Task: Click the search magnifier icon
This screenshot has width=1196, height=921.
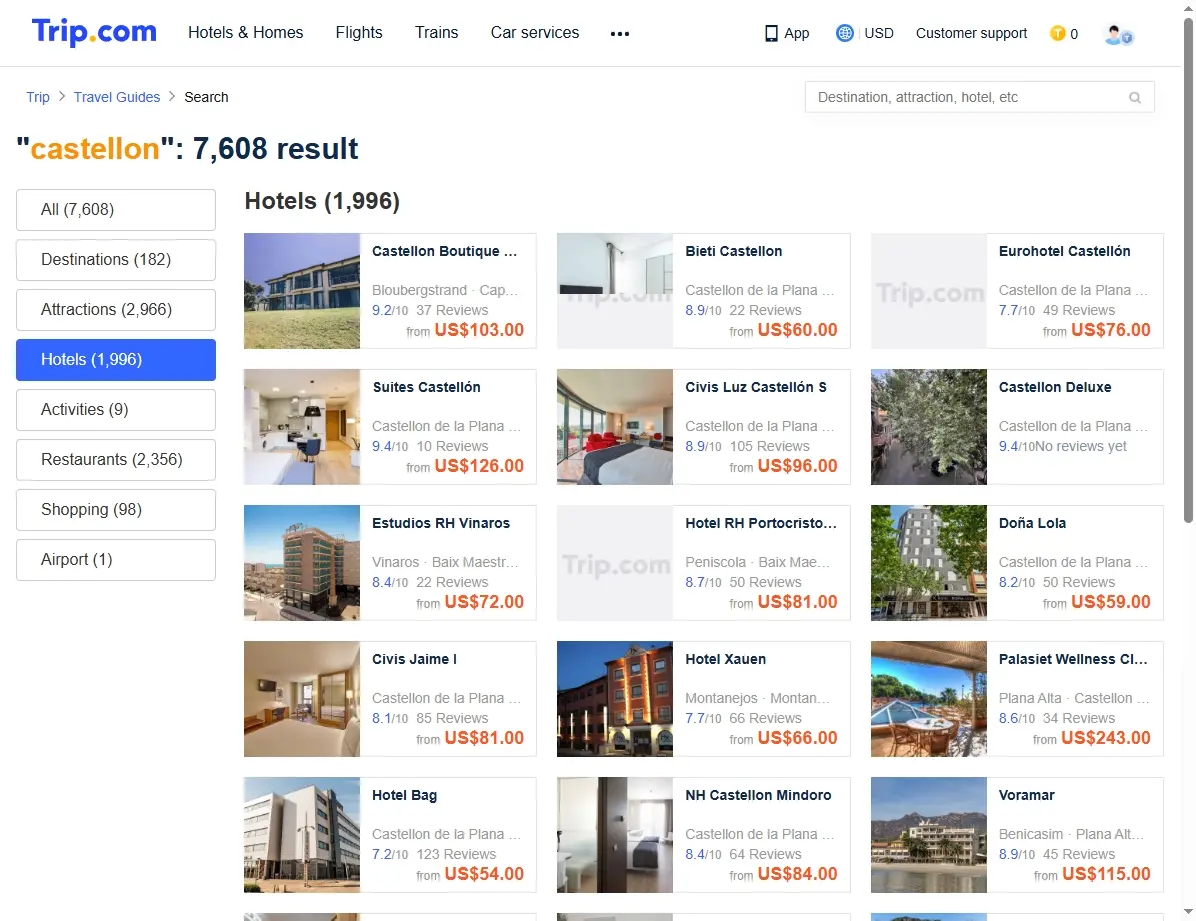Action: [x=1135, y=98]
